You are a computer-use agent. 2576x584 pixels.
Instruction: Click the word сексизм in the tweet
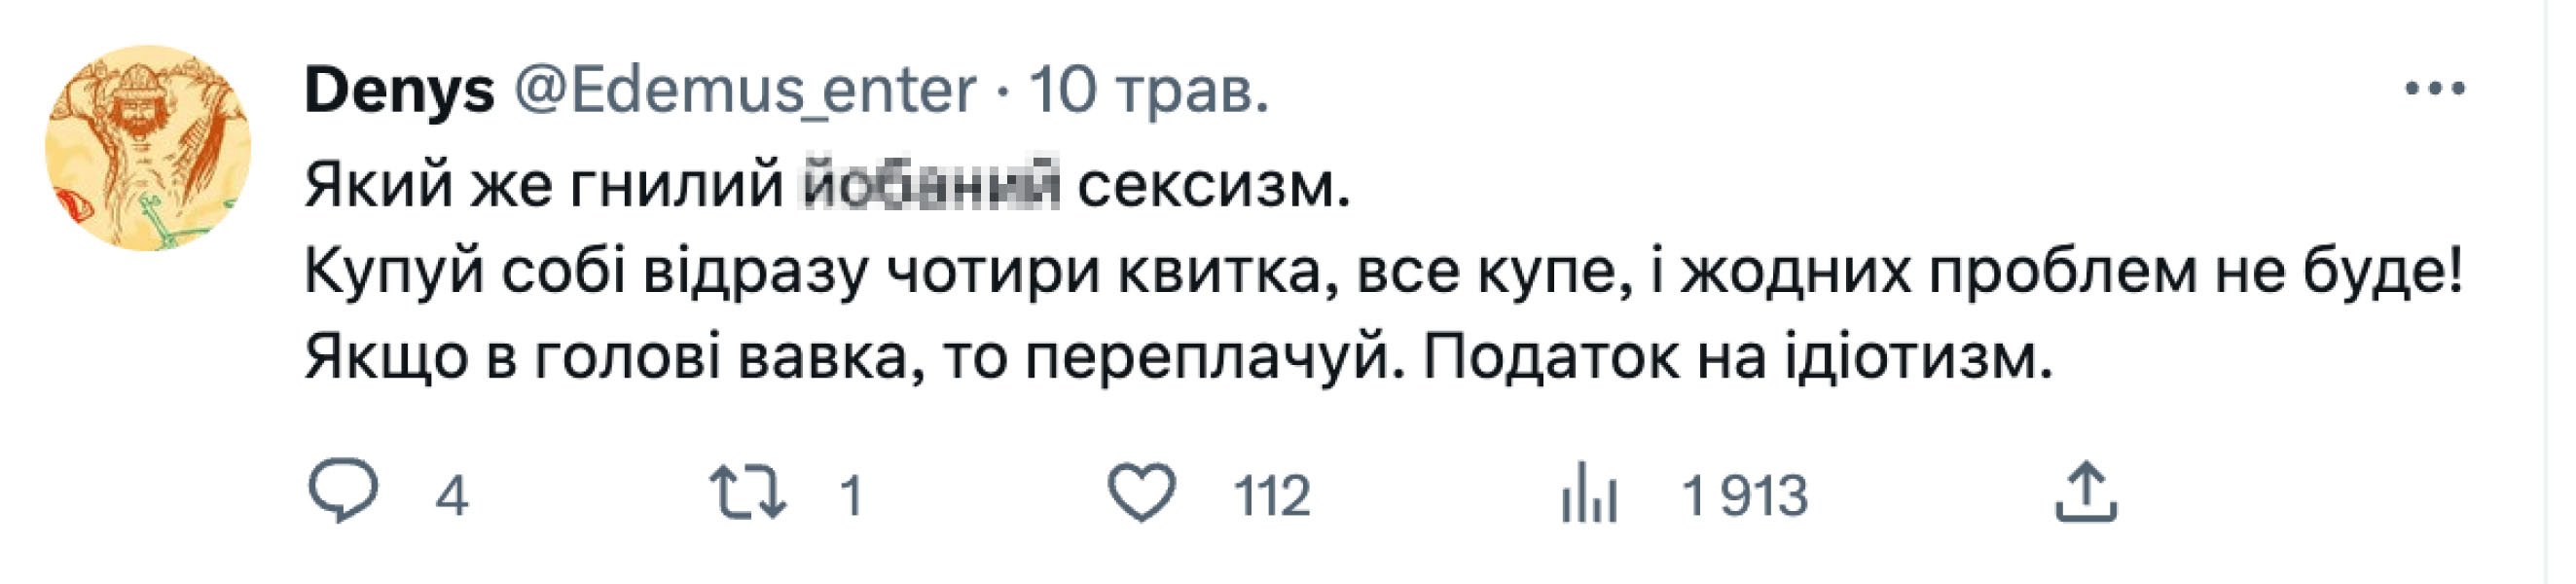(1213, 187)
